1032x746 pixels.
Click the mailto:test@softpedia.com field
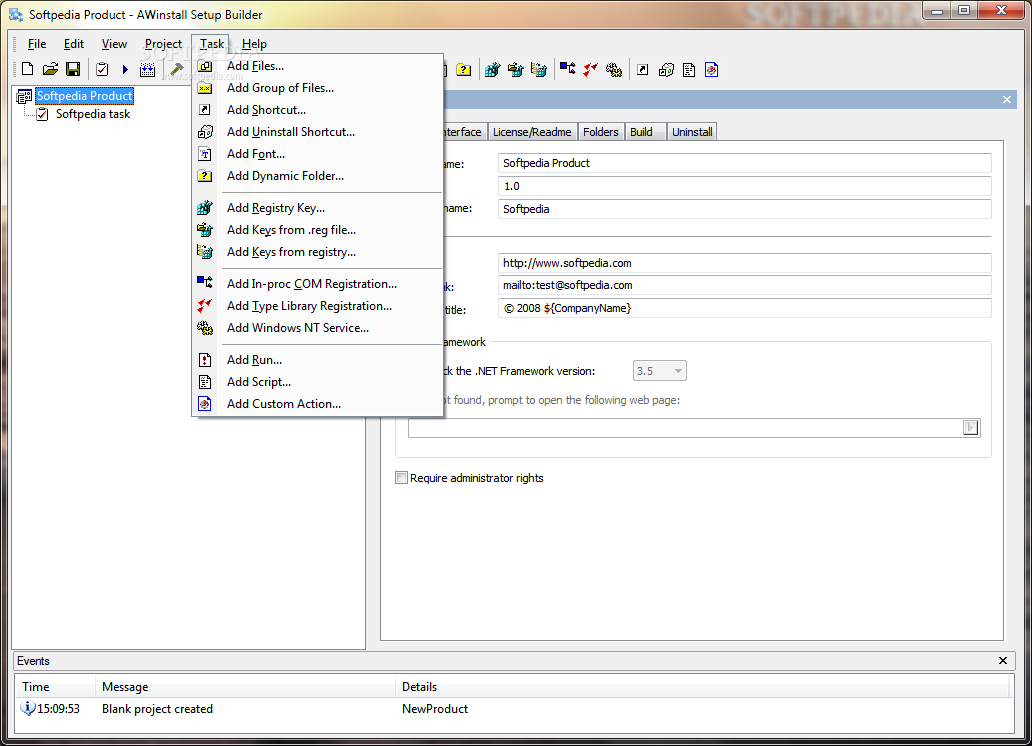(744, 285)
